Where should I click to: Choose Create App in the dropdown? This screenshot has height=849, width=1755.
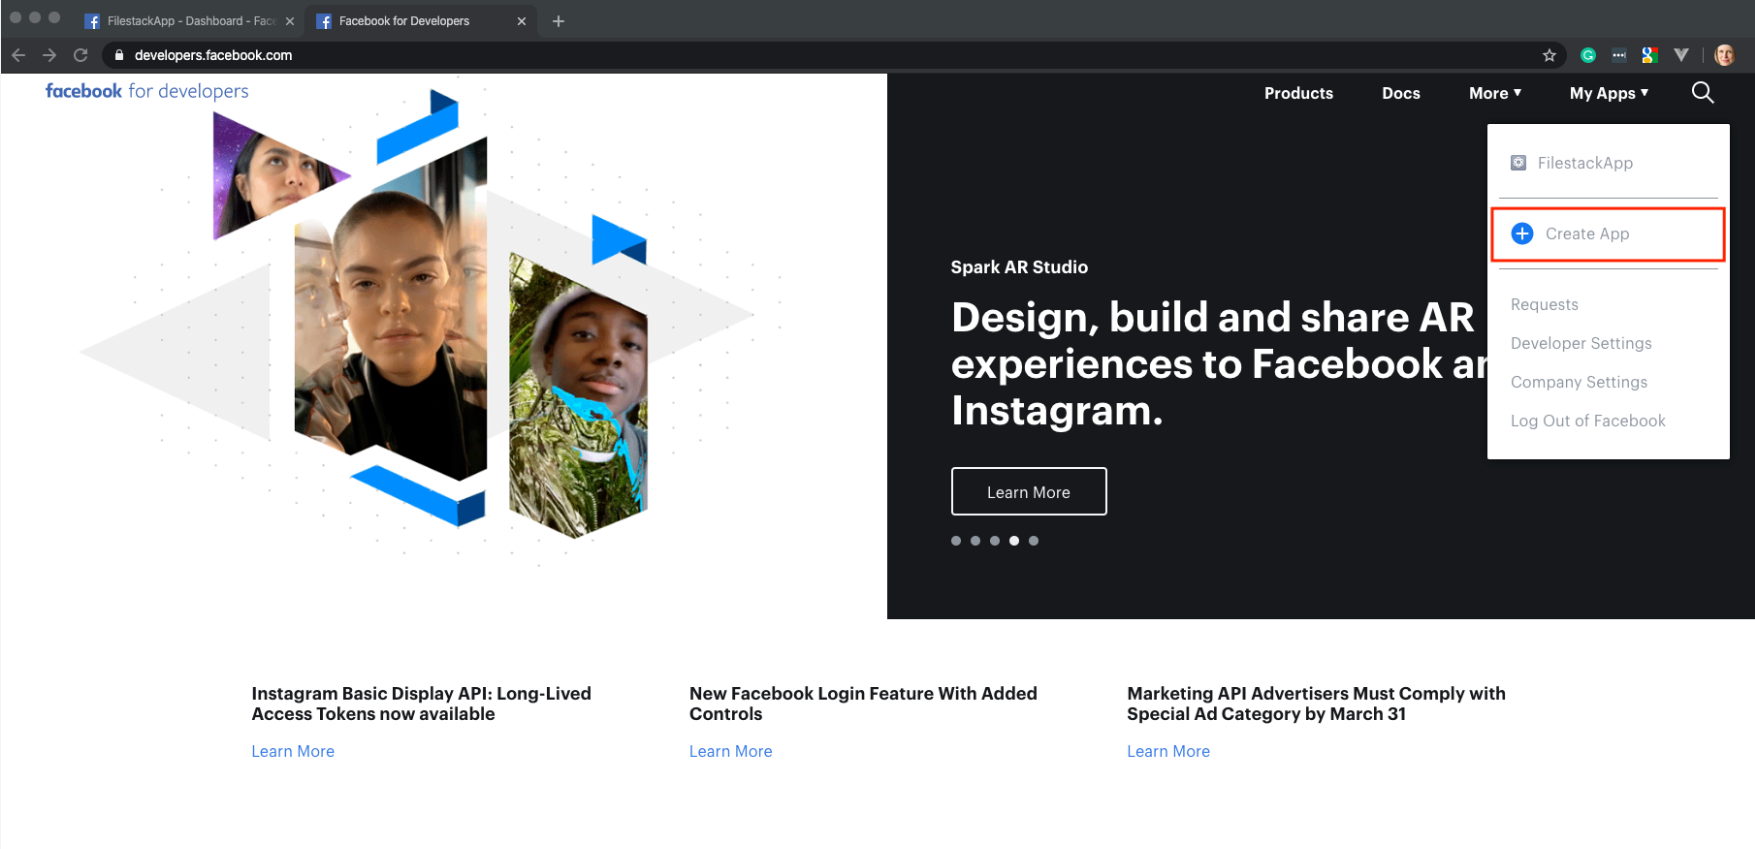click(x=1608, y=234)
